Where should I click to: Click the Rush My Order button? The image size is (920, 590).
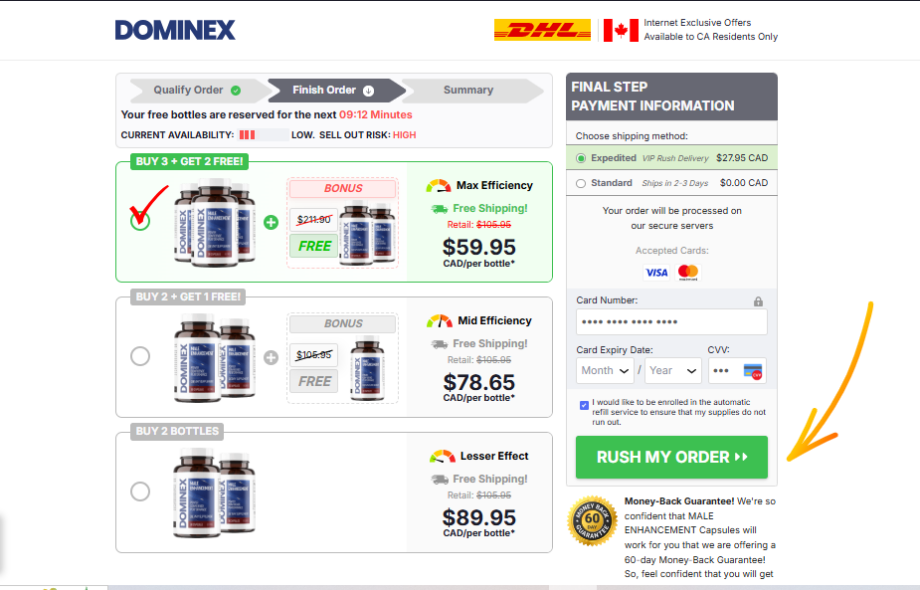[672, 457]
